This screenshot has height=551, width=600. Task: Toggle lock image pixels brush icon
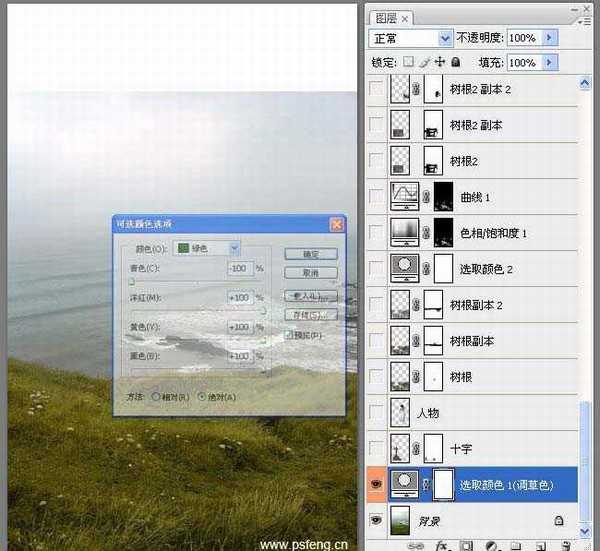[424, 62]
